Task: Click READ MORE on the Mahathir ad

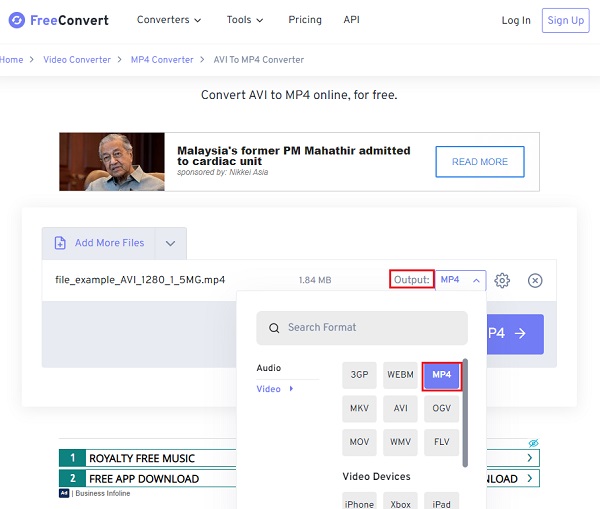Action: pos(480,162)
